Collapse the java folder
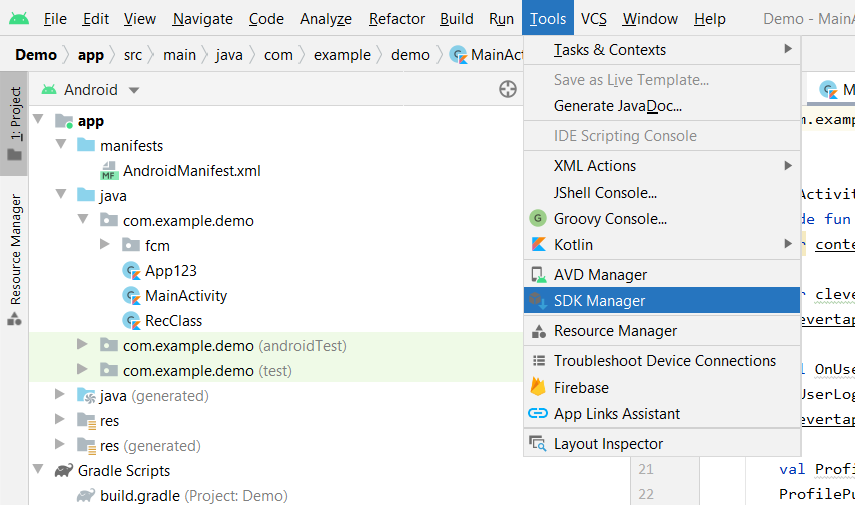Screen dimensions: 855x505 (61, 194)
